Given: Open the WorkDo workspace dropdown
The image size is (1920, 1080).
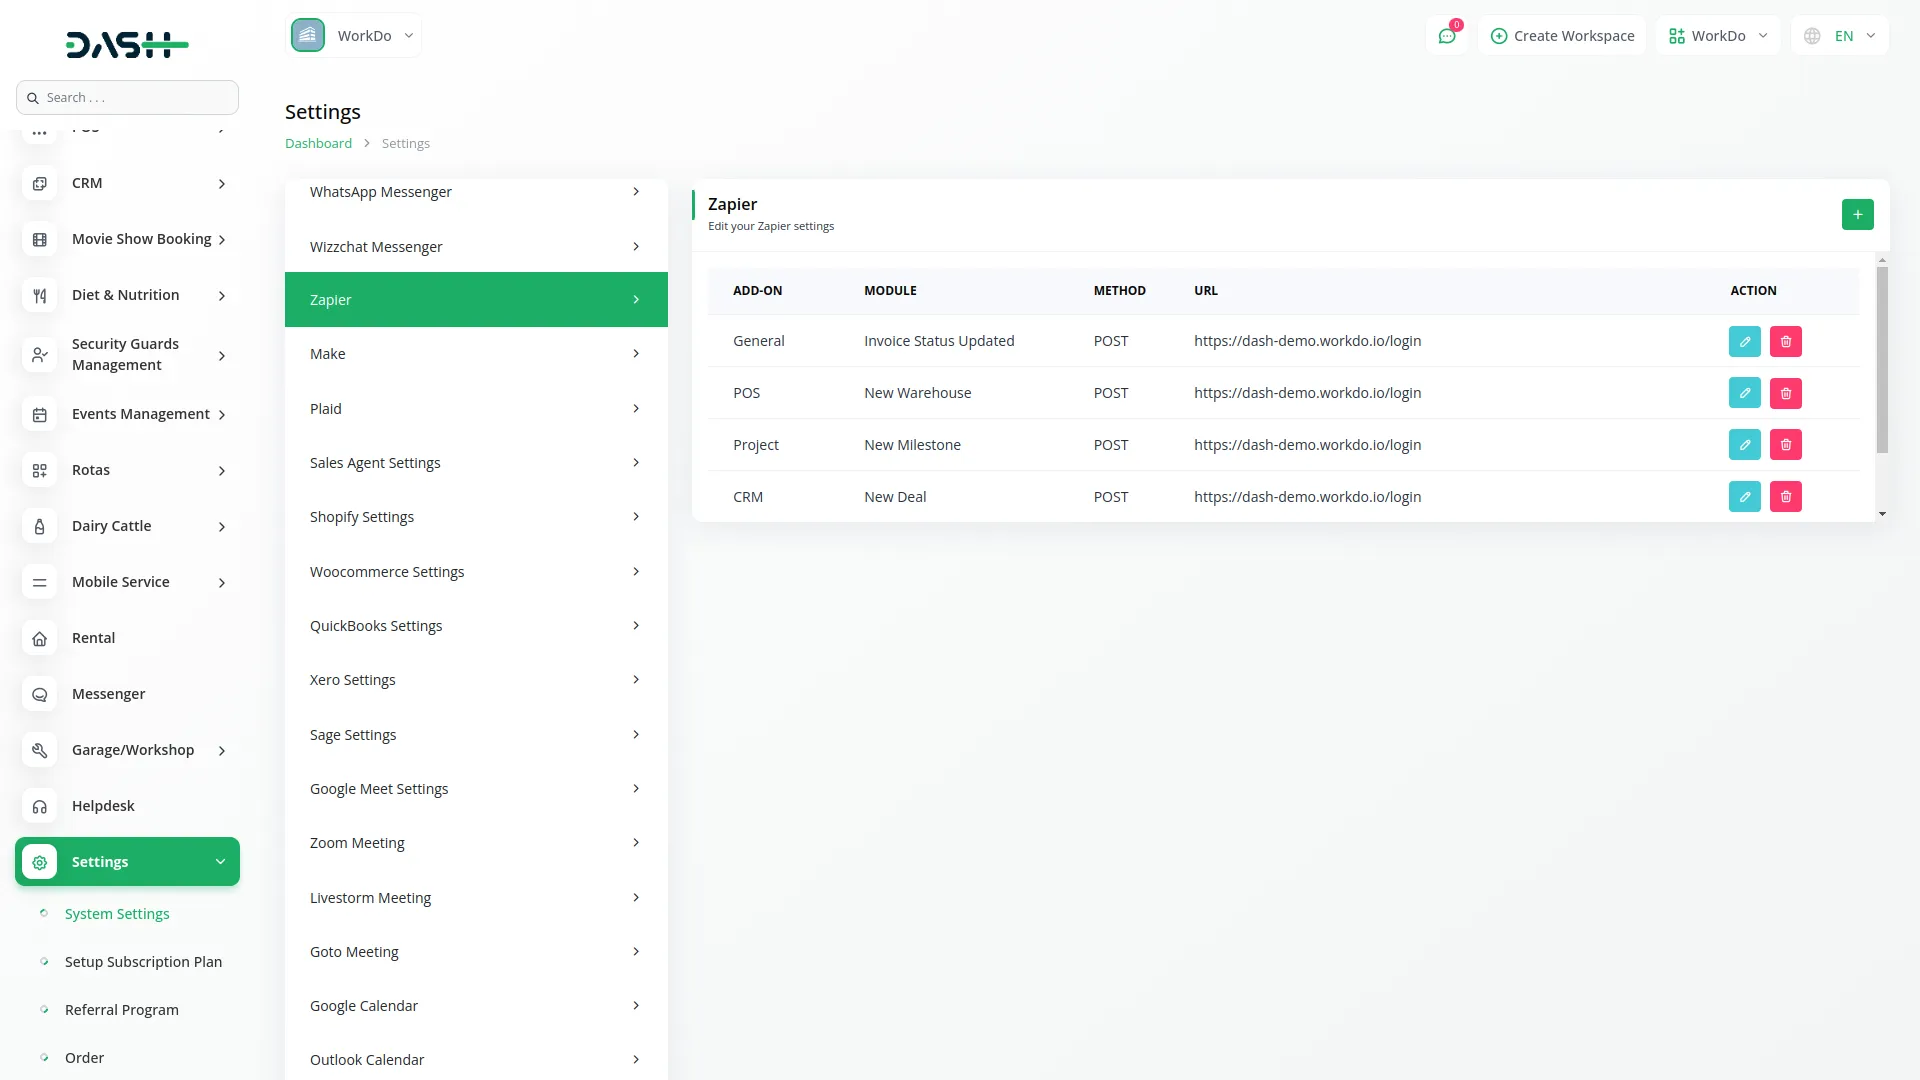Looking at the screenshot, I should coord(355,35).
